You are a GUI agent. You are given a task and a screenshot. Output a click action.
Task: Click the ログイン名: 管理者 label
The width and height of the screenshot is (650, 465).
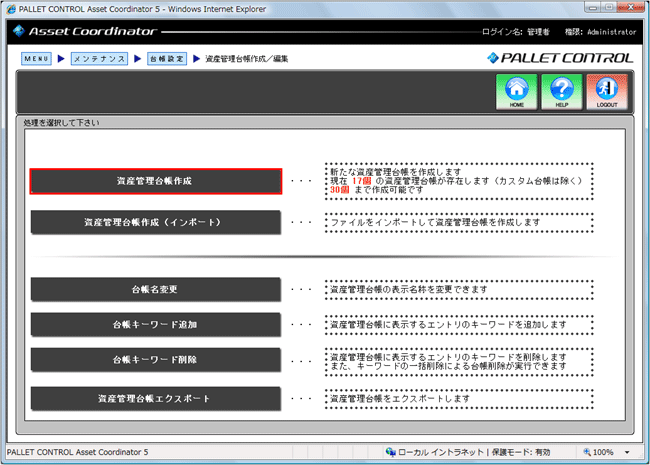(x=516, y=32)
